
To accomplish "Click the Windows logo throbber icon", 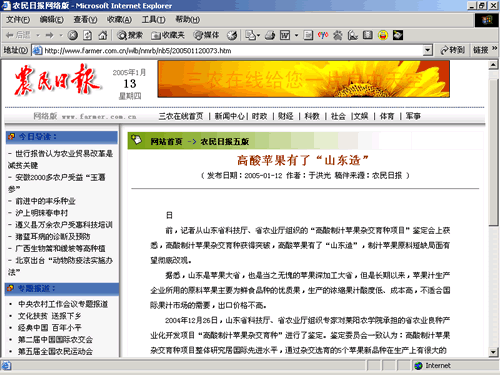I will pos(487,20).
